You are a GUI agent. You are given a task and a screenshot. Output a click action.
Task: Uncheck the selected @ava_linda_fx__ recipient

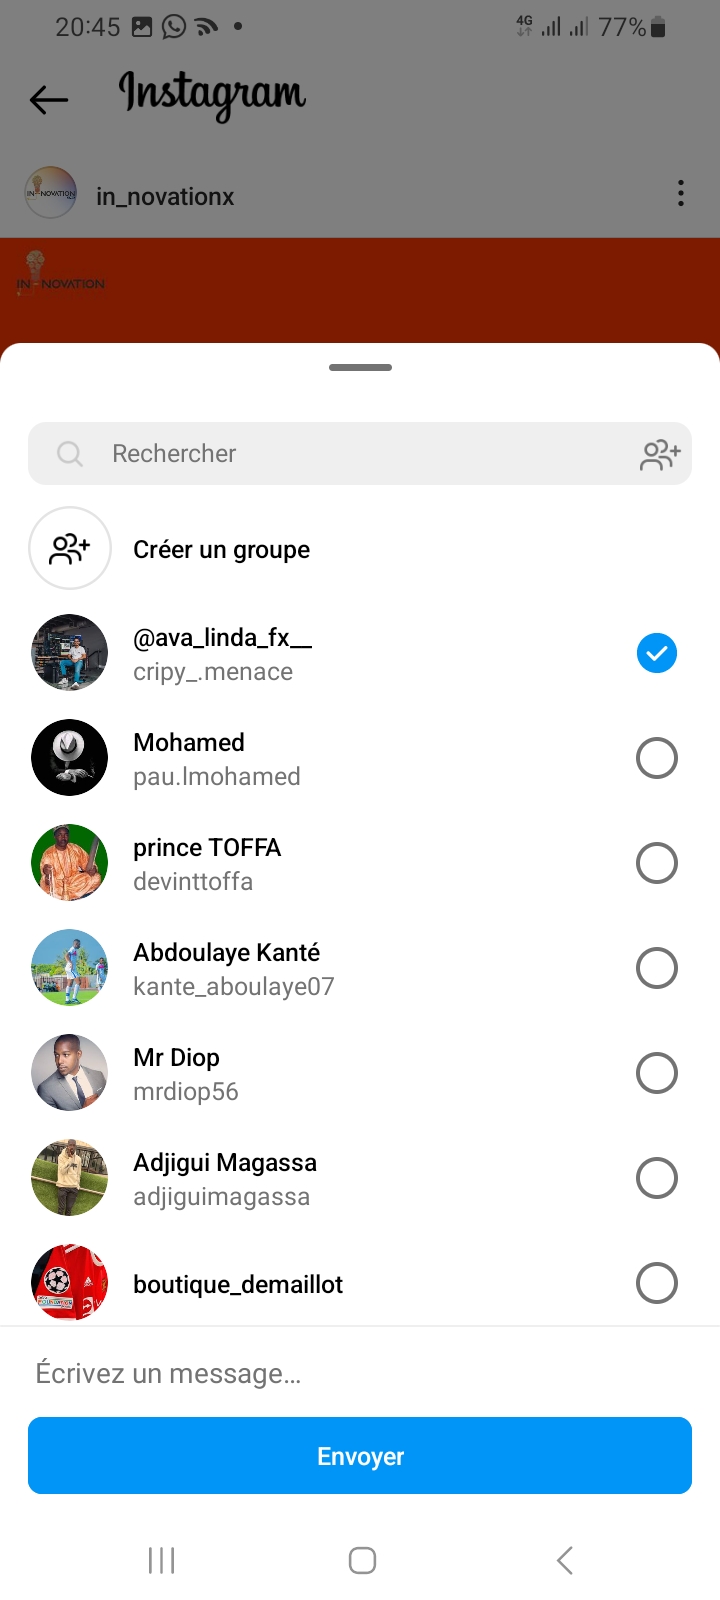pyautogui.click(x=656, y=653)
